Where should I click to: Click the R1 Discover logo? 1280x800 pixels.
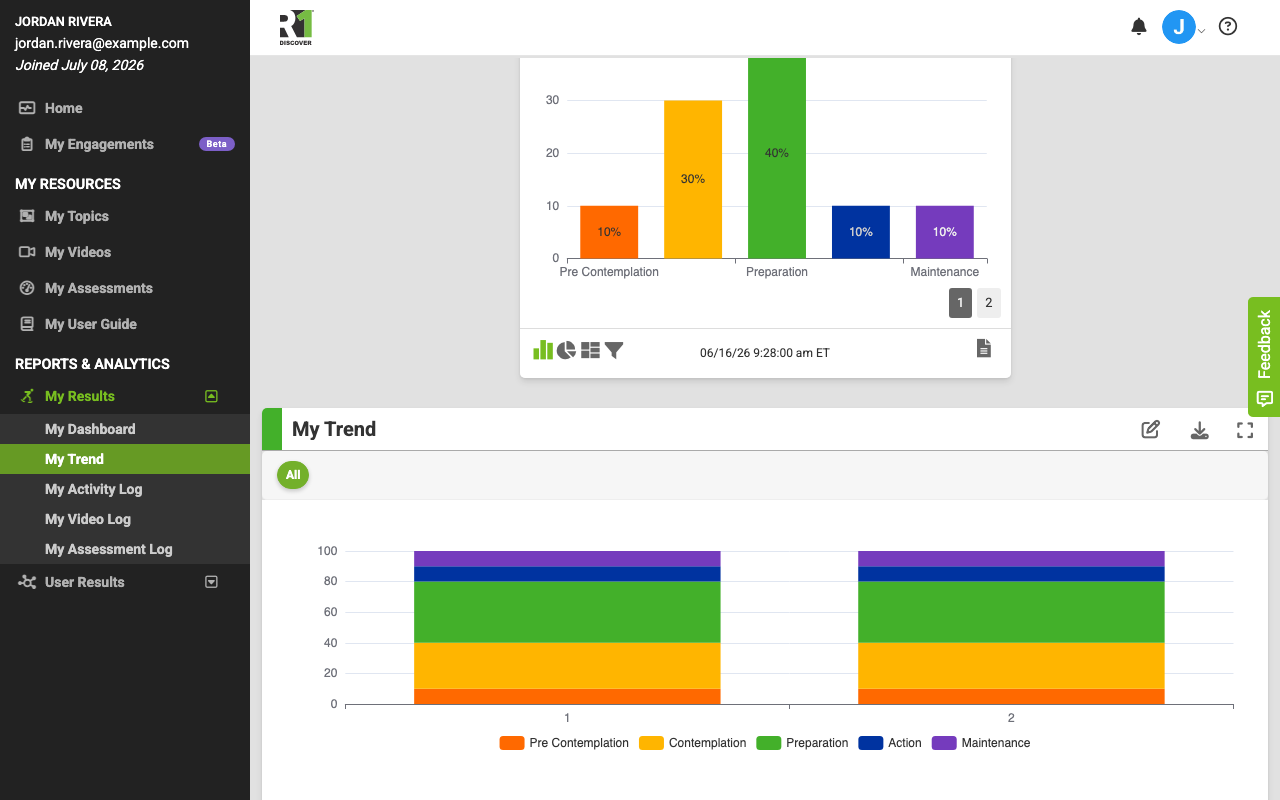coord(296,27)
